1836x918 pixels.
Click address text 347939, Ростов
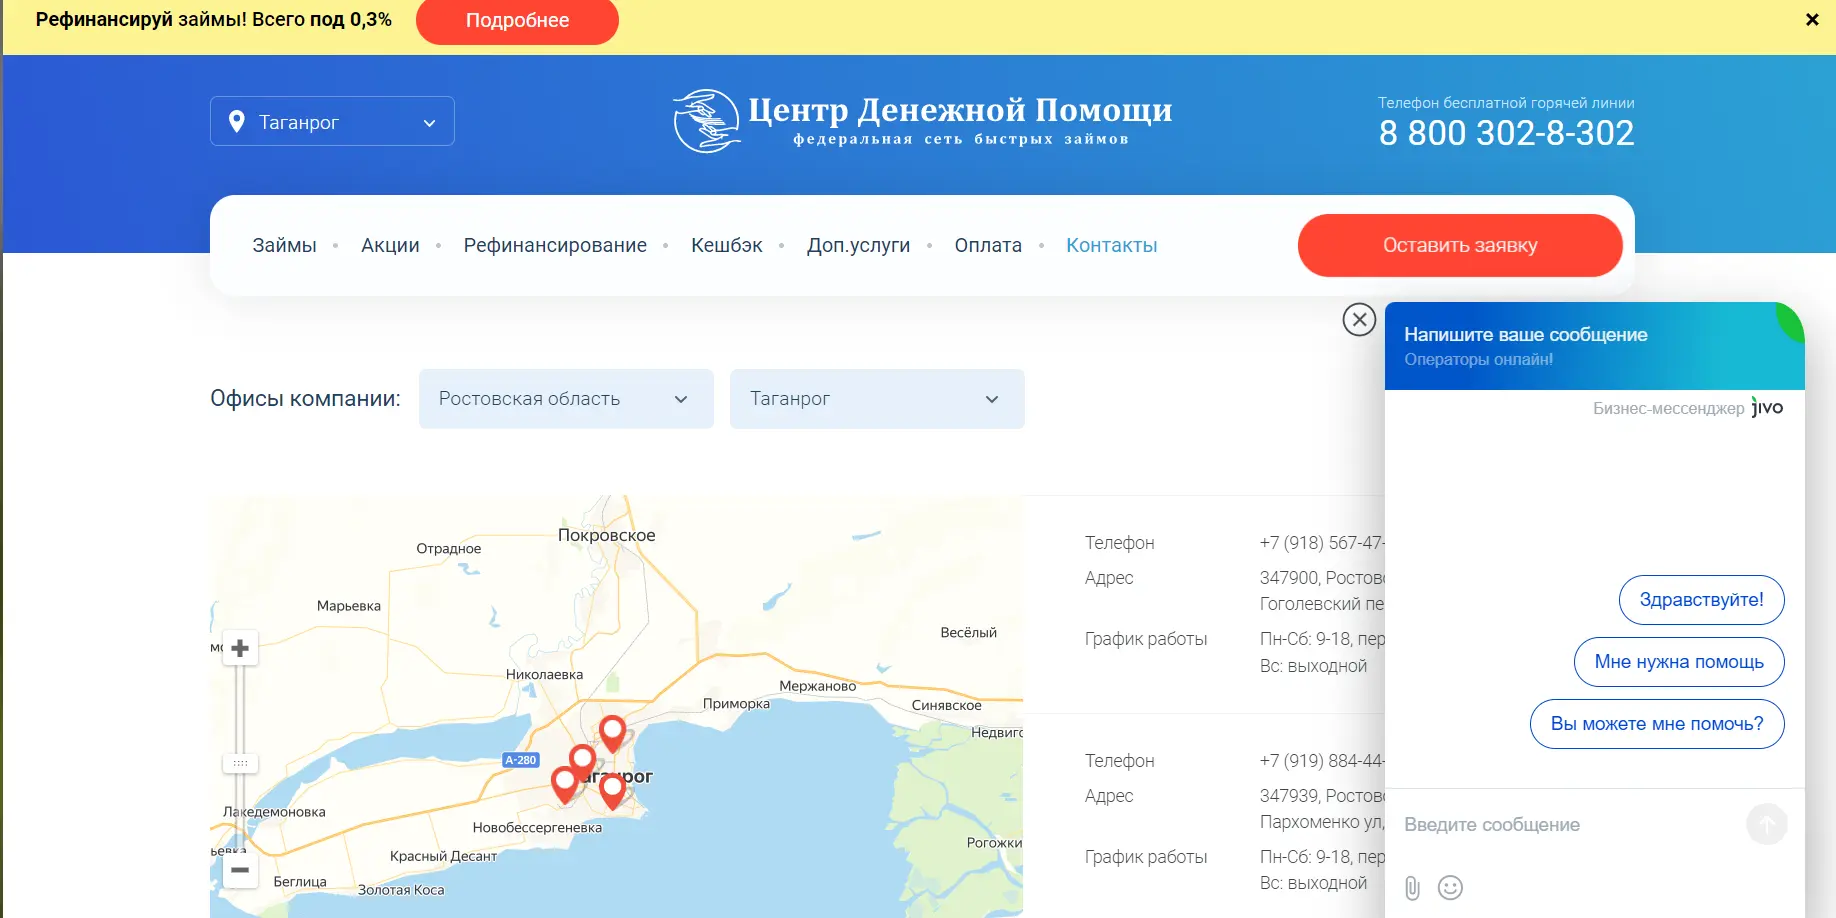[1322, 796]
